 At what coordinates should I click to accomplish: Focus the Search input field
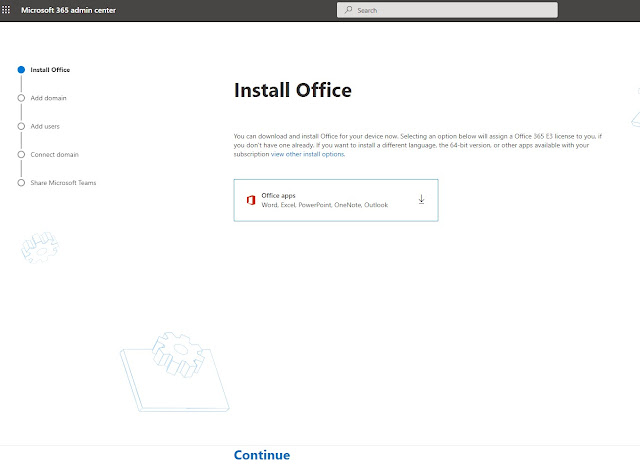(x=447, y=10)
